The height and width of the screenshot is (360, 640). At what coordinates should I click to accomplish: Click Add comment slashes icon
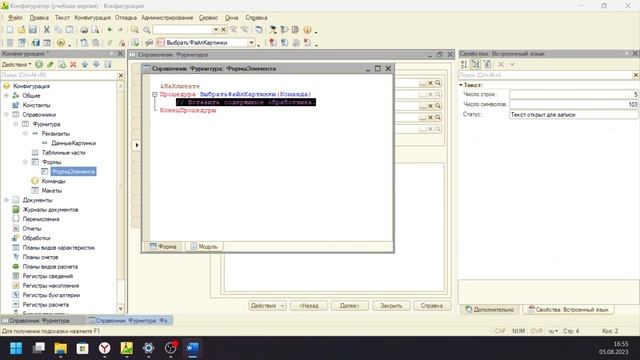(109, 42)
